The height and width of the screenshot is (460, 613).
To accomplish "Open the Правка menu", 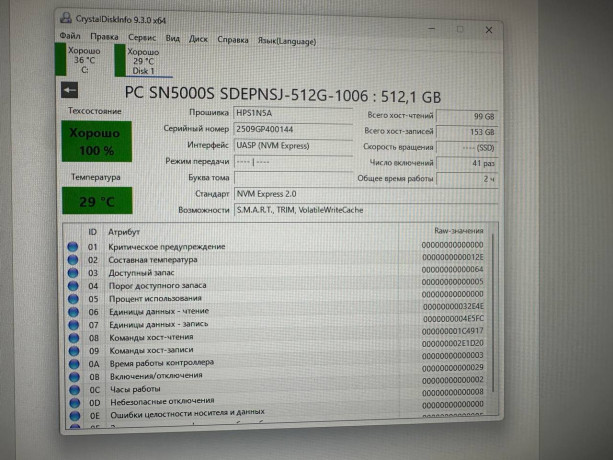I will click(104, 37).
